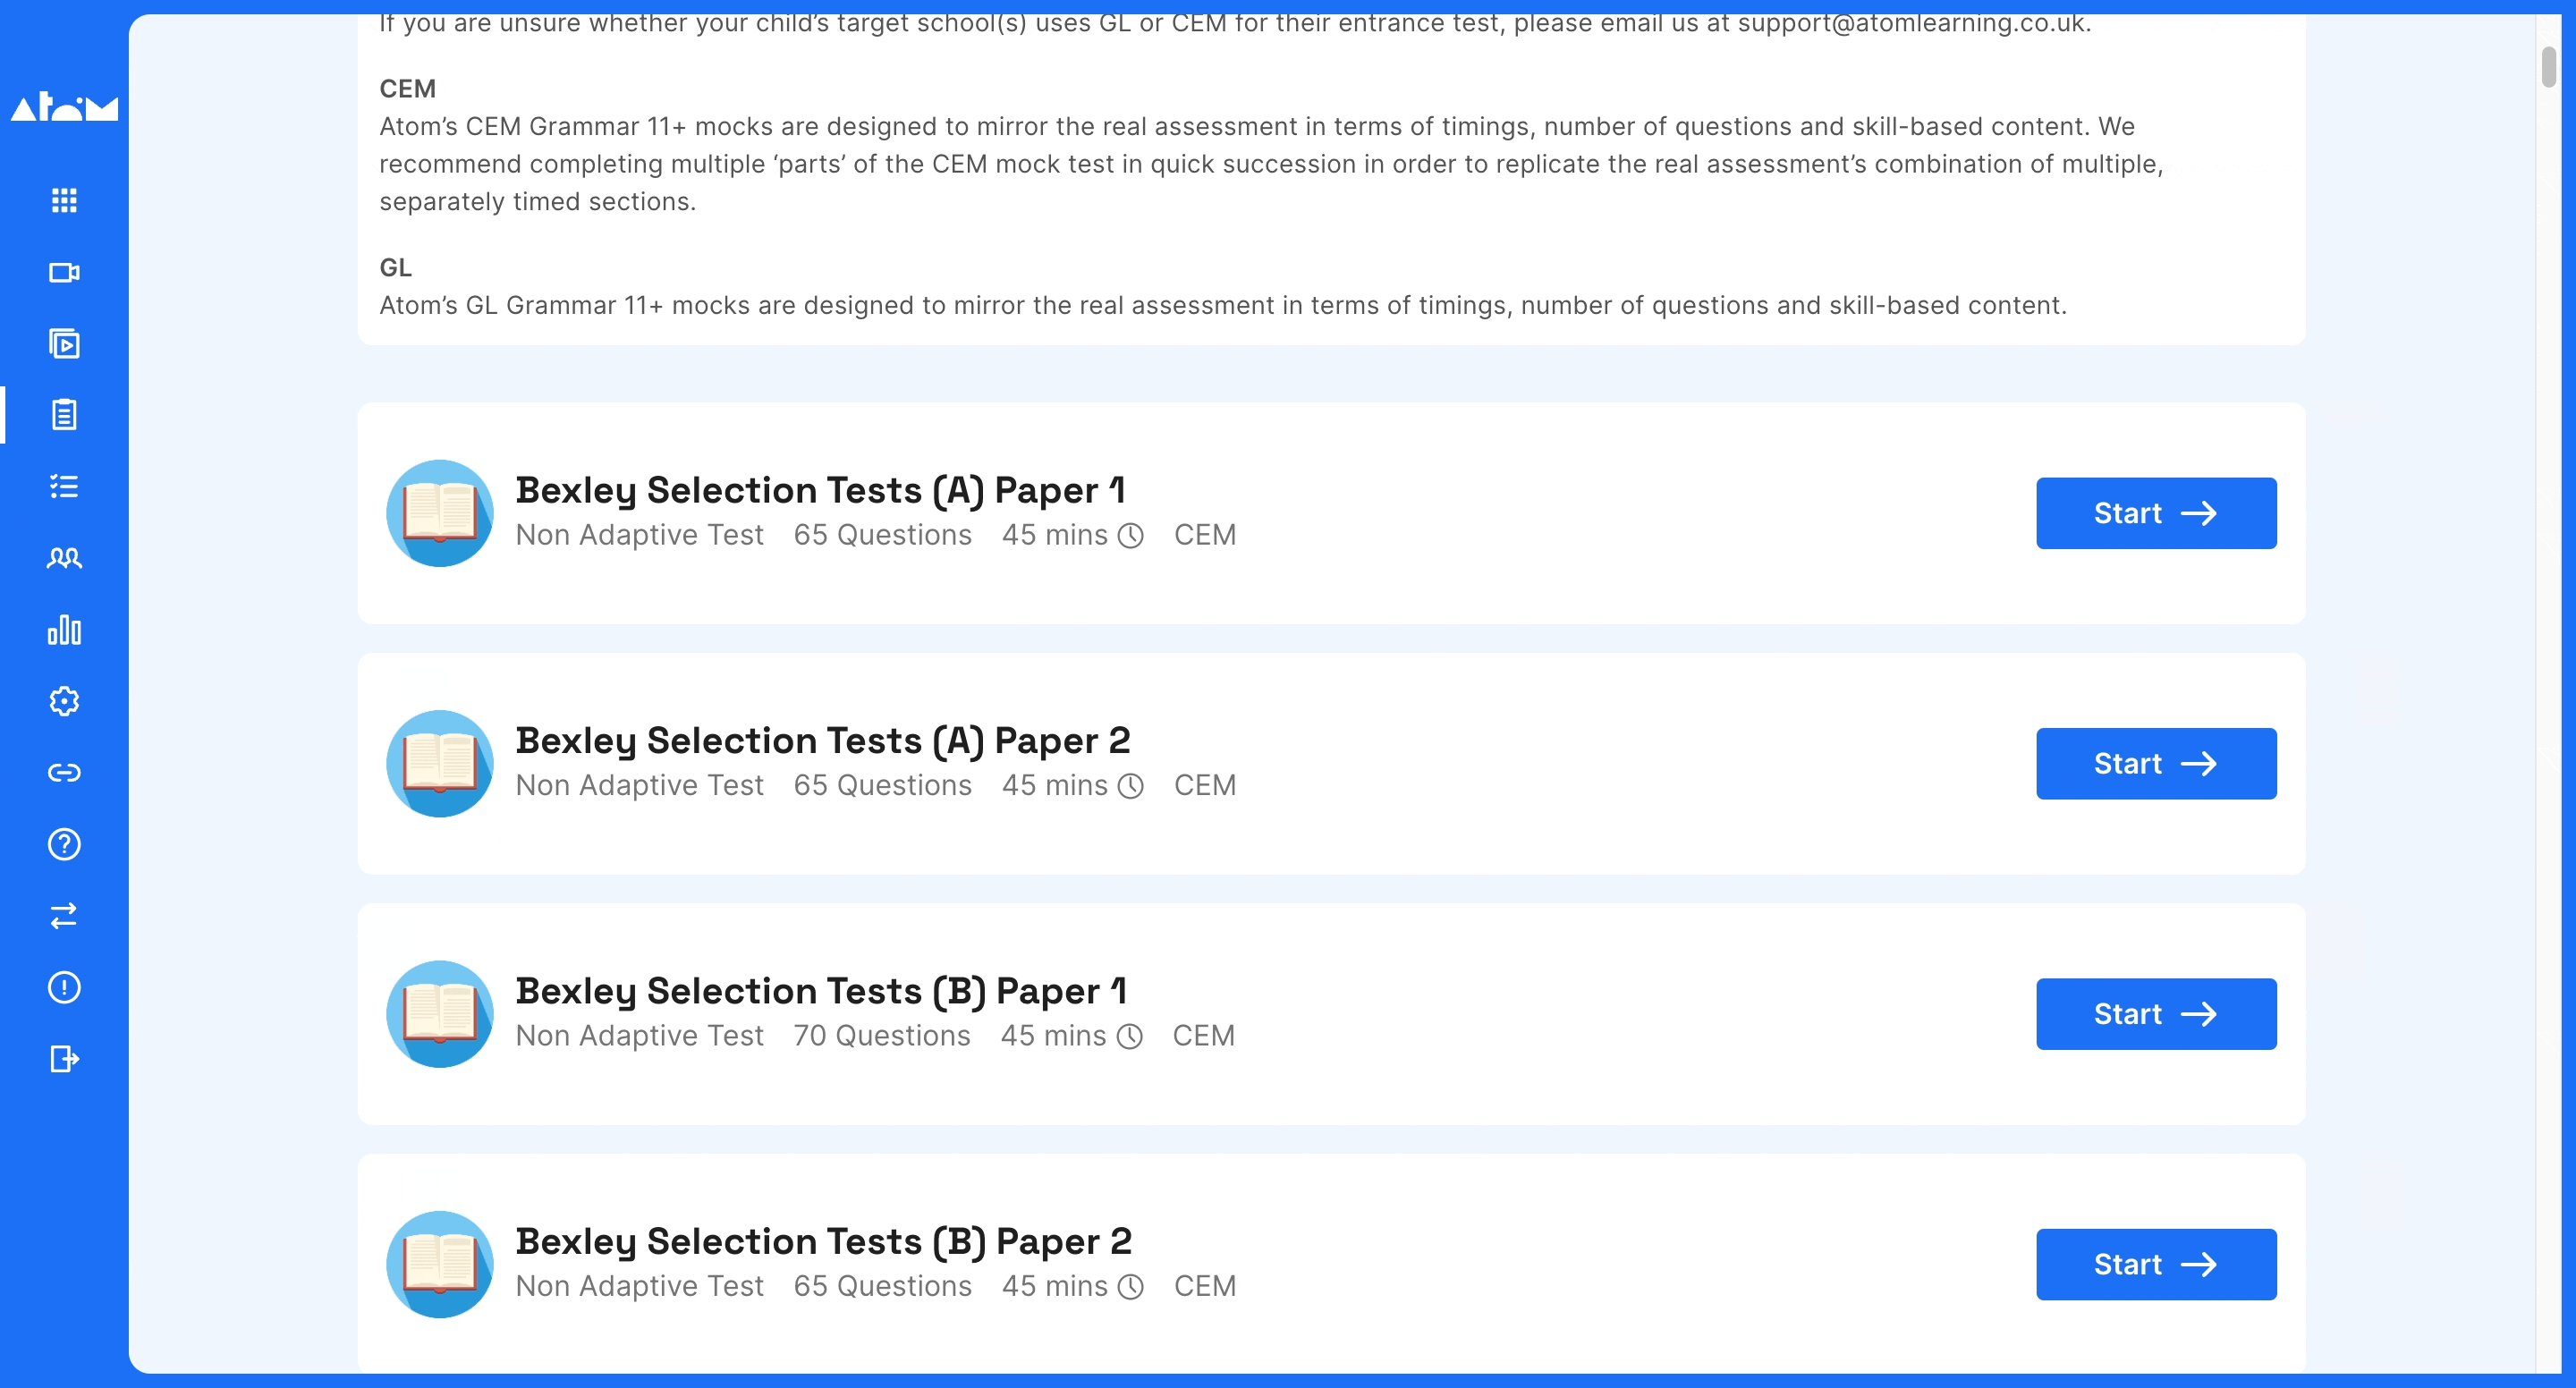Click book thumbnail for (B) Paper 2
Image resolution: width=2576 pixels, height=1388 pixels.
pyautogui.click(x=440, y=1265)
